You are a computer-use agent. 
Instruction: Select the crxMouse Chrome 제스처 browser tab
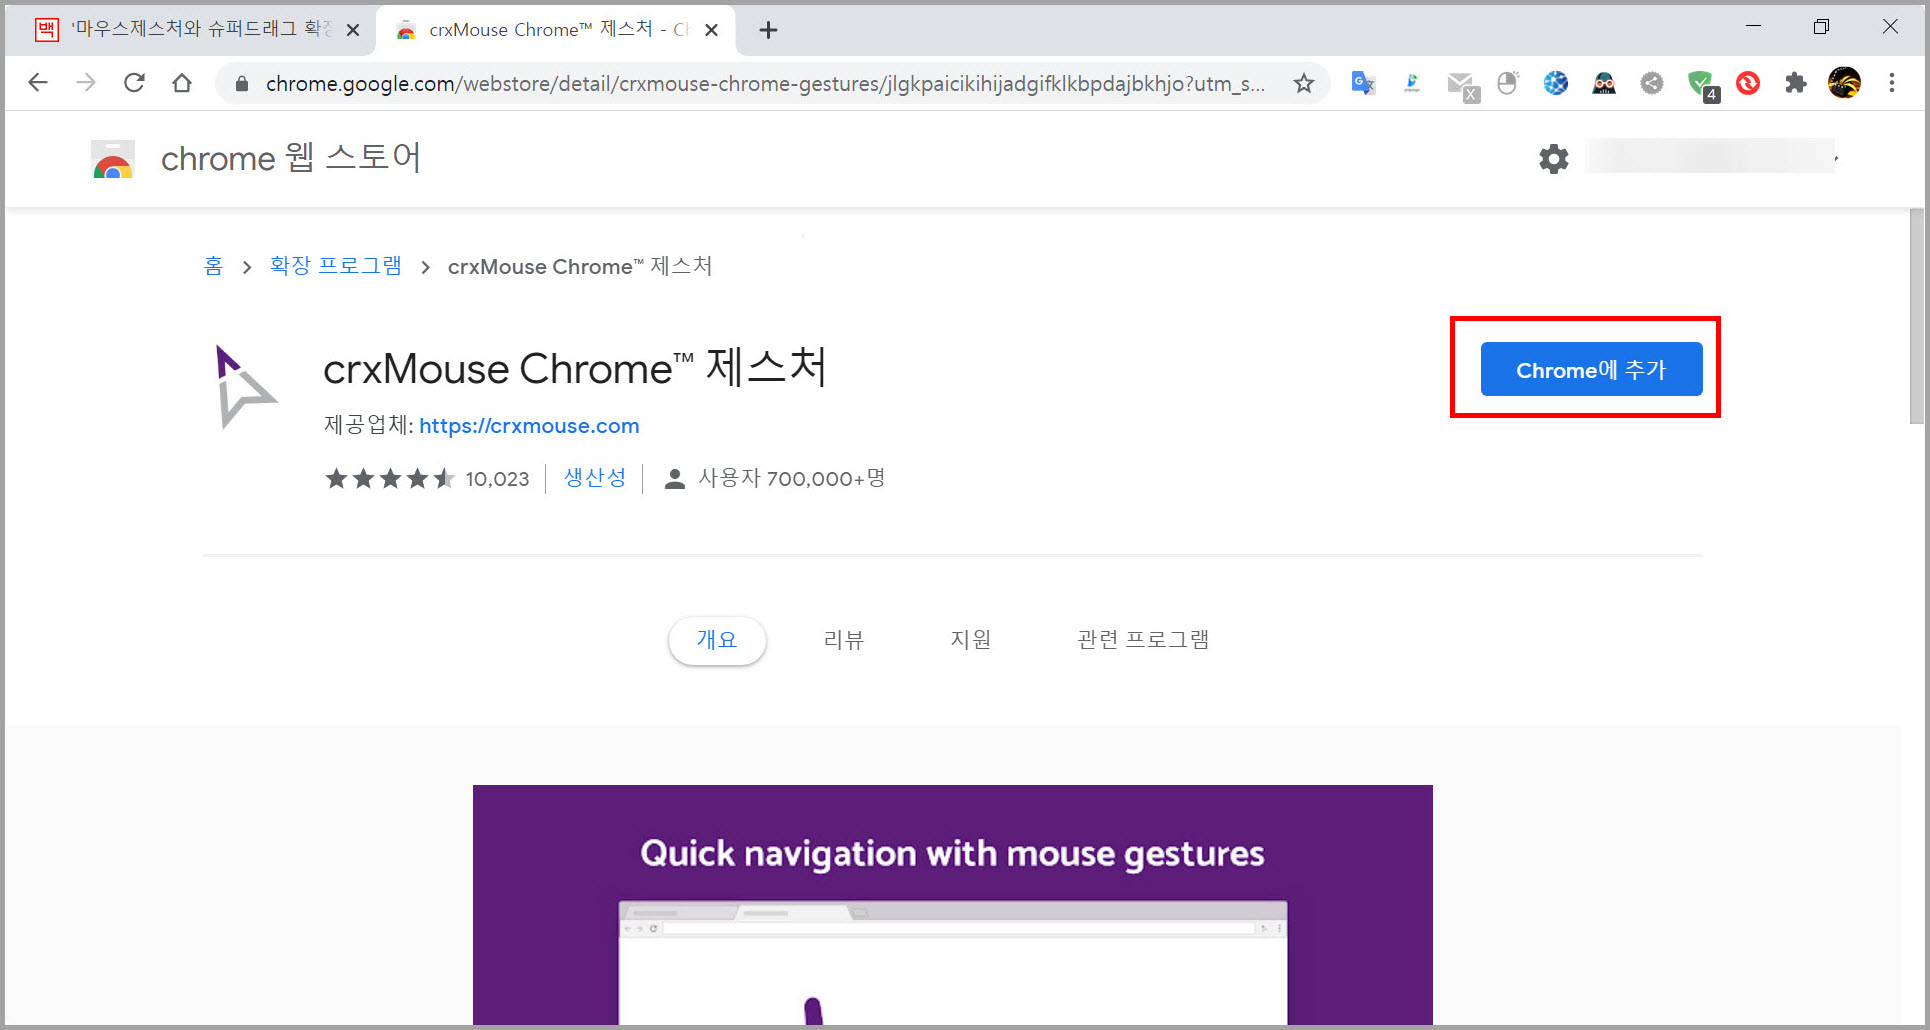pos(555,30)
